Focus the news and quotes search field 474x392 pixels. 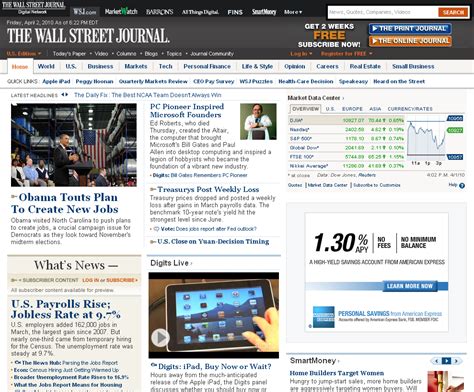(383, 12)
